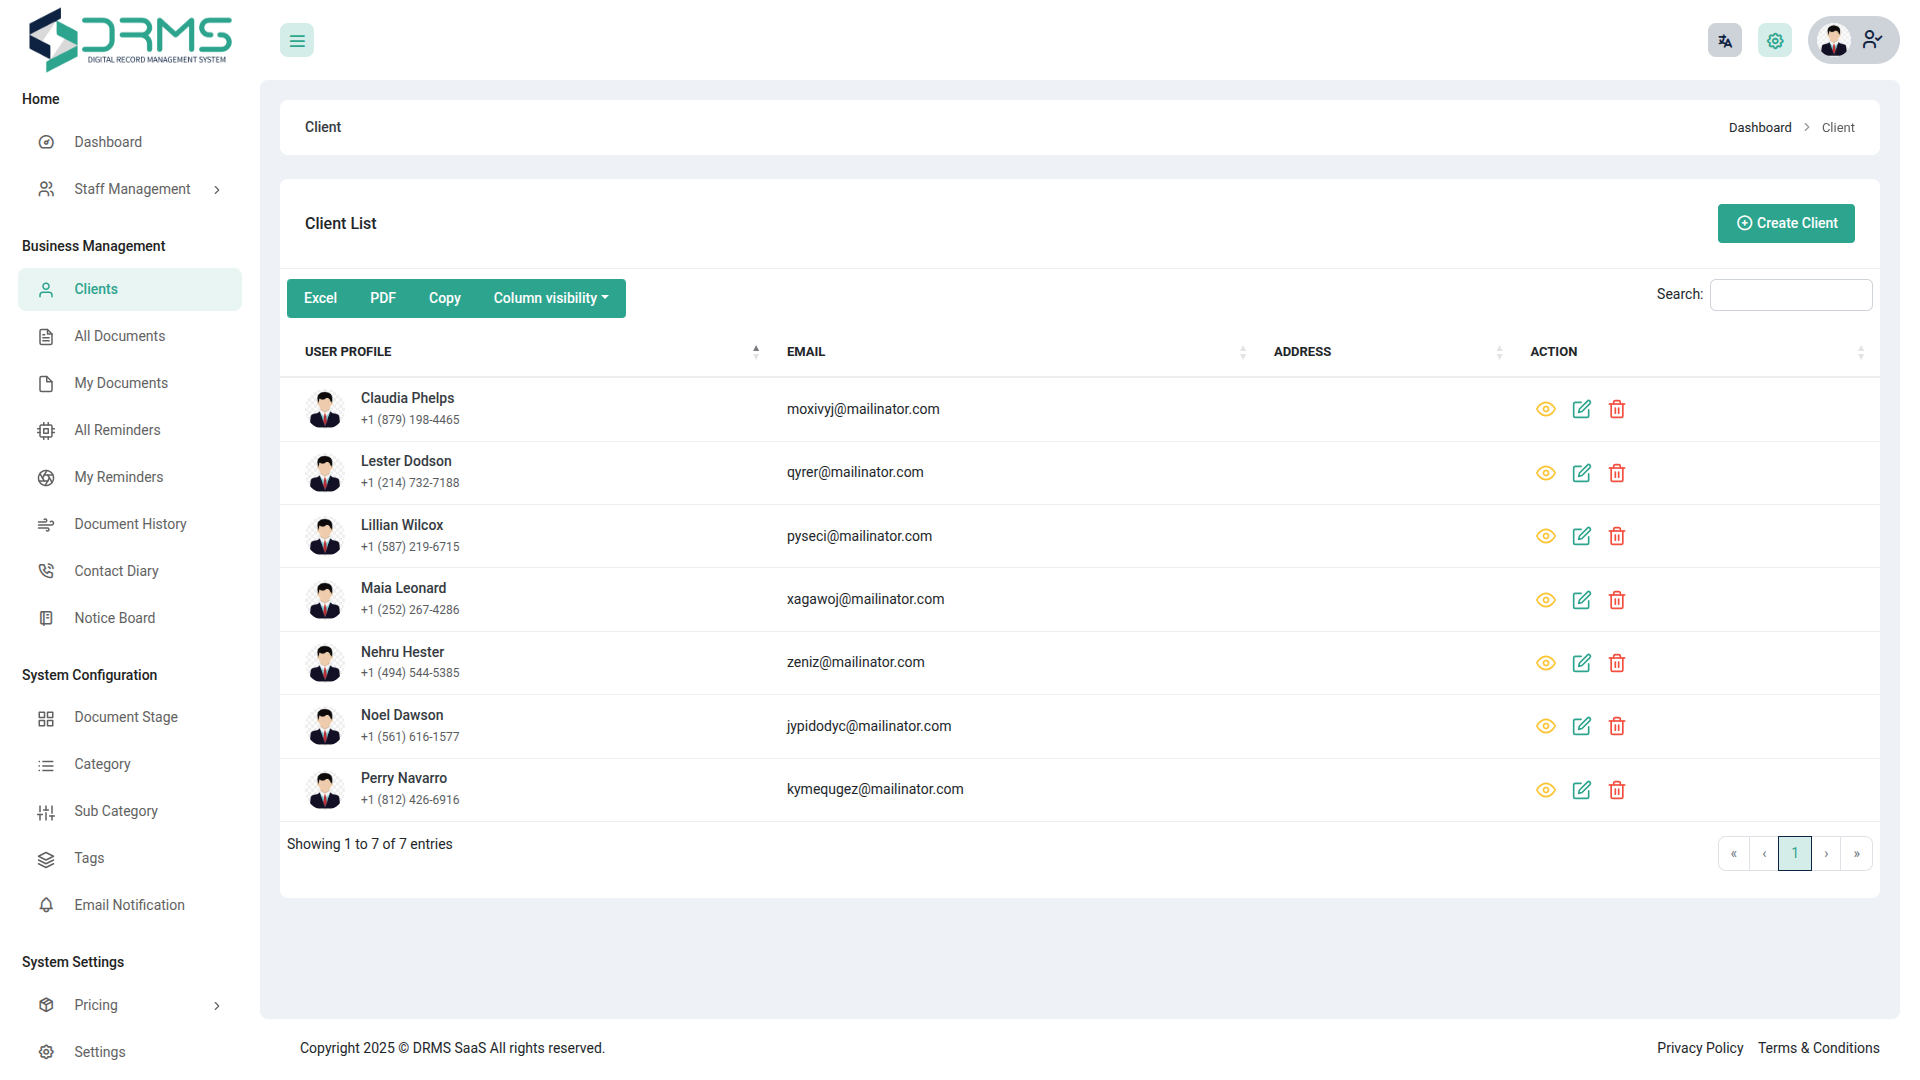This screenshot has height=1080, width=1920.
Task: Open the Column visibility dropdown
Action: (550, 298)
